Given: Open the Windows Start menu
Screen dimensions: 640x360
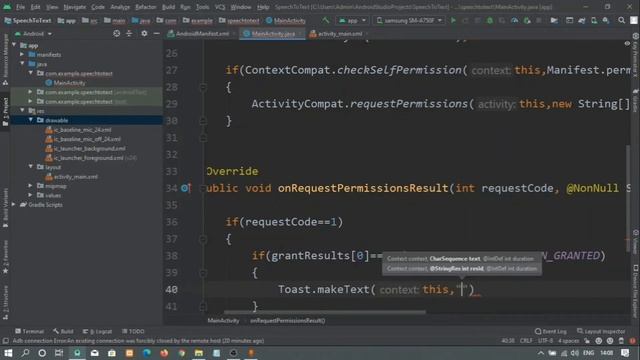Looking at the screenshot, I should [x=8, y=353].
